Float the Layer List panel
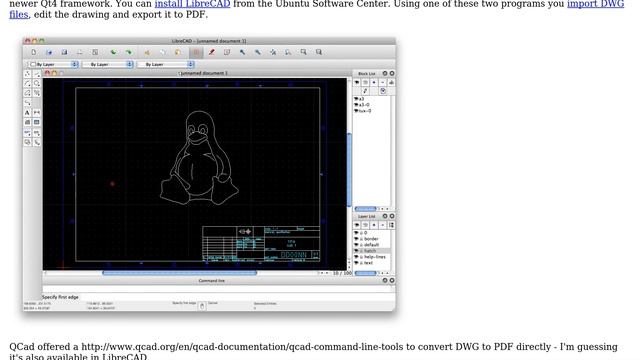Viewport: 640px width, 360px height. click(x=384, y=216)
